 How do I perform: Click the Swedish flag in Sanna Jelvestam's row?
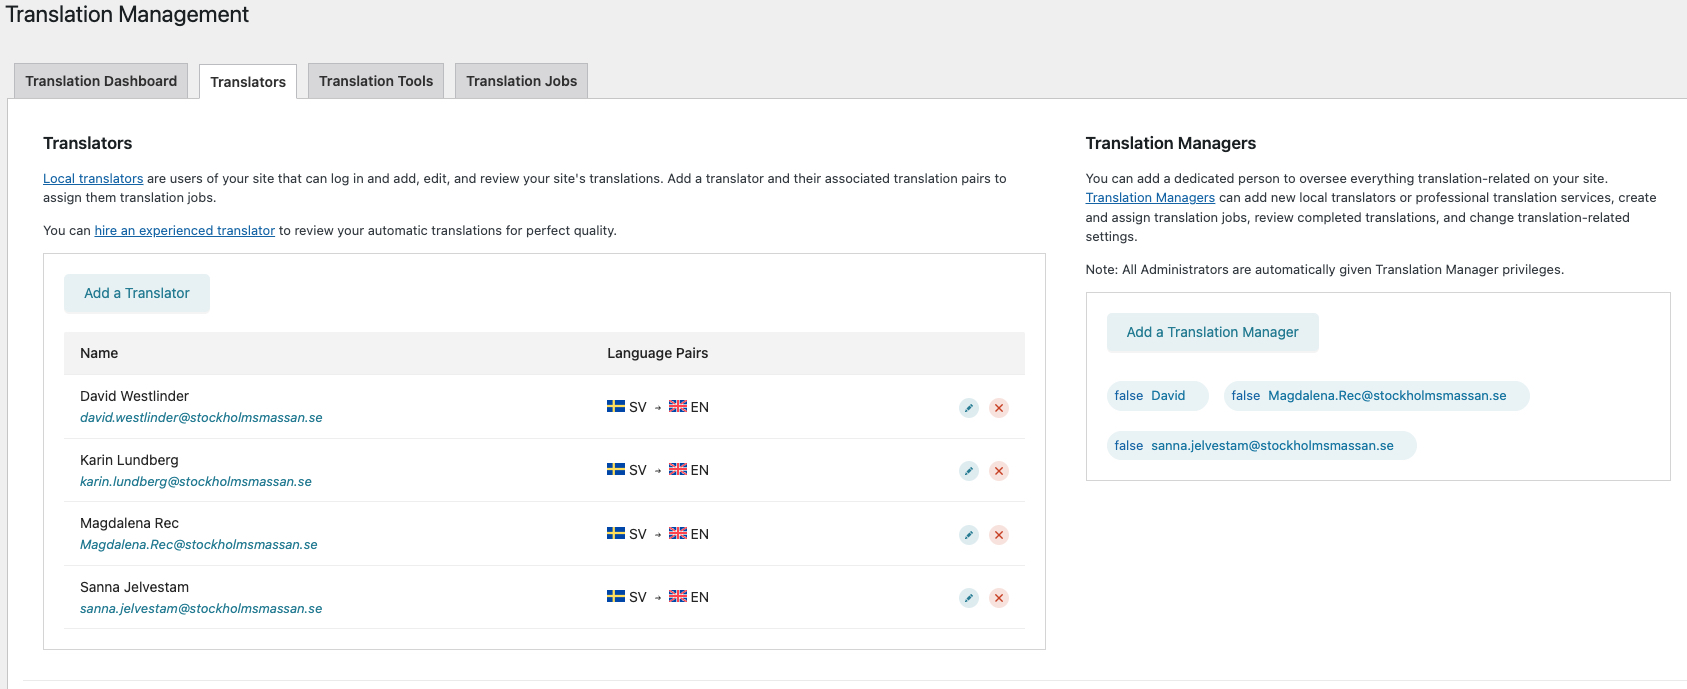616,596
